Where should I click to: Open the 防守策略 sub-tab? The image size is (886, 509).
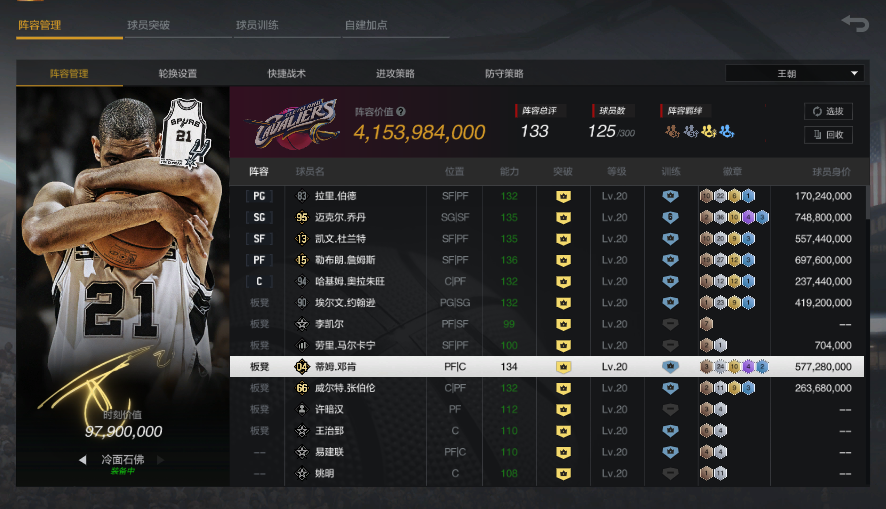504,73
